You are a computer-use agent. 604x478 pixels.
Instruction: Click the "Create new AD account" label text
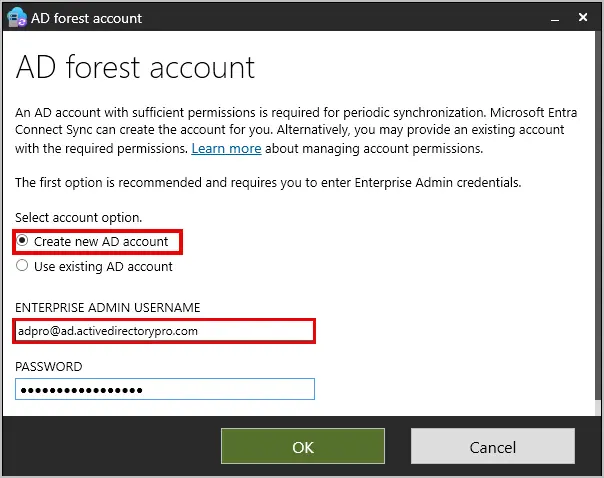click(x=101, y=241)
